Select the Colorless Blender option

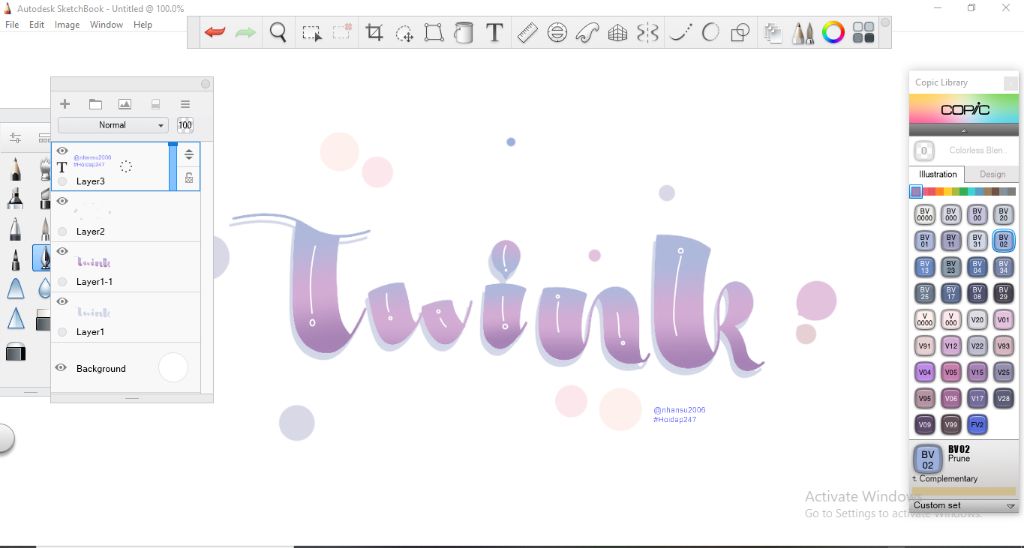[964, 151]
